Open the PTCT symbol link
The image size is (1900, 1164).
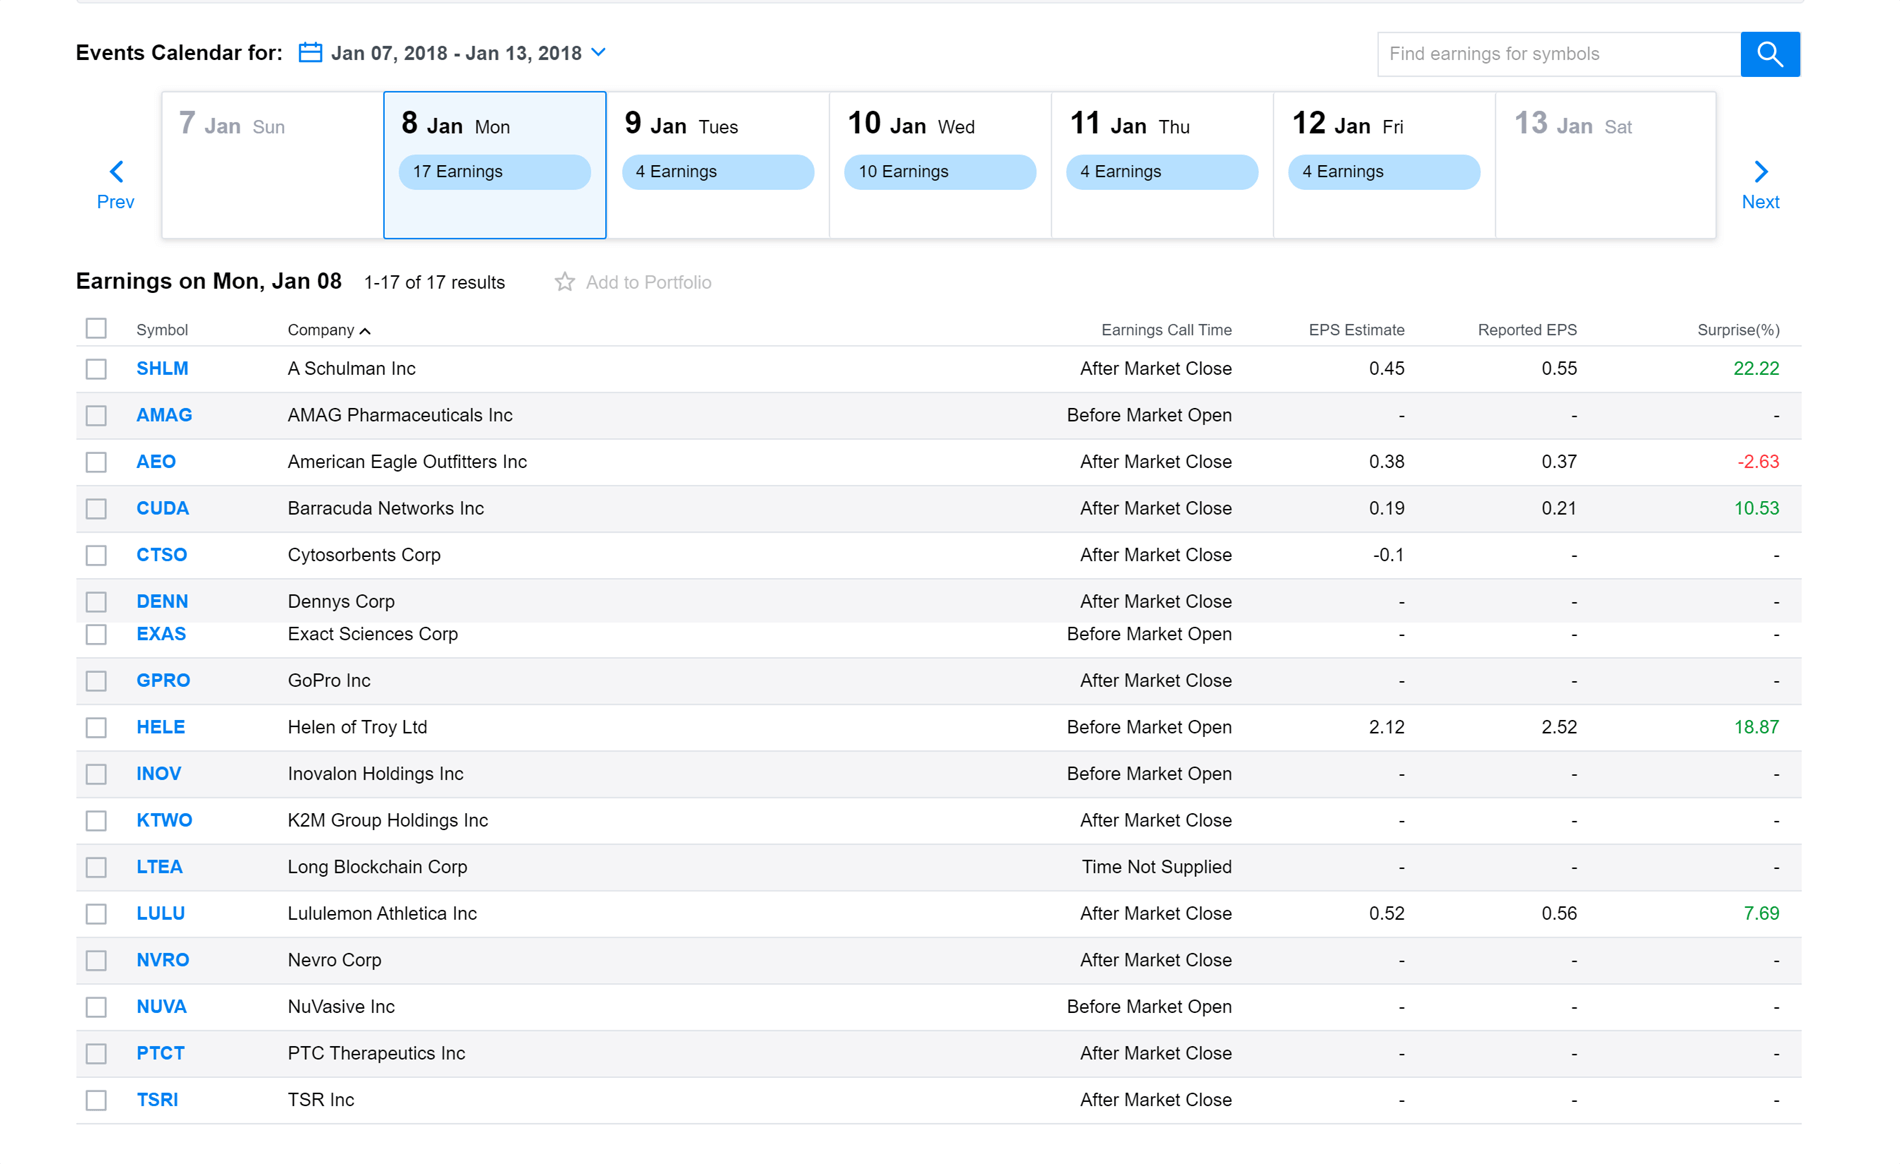point(160,1053)
